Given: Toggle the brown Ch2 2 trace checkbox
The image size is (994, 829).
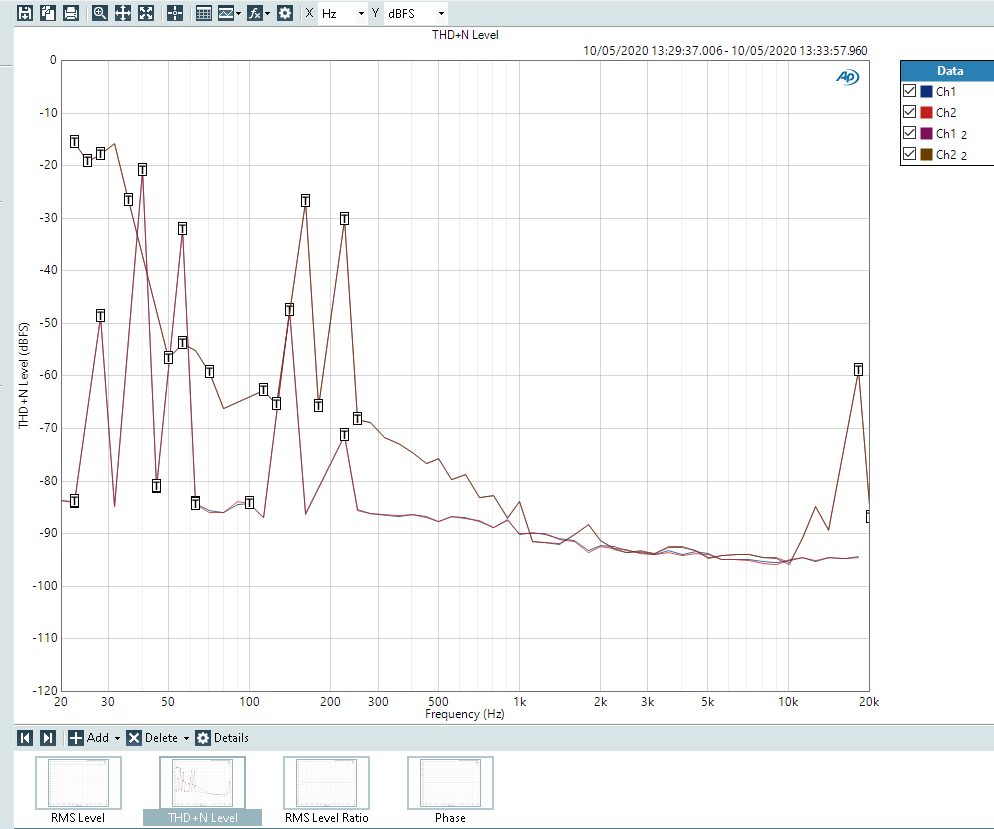Looking at the screenshot, I should pos(909,153).
